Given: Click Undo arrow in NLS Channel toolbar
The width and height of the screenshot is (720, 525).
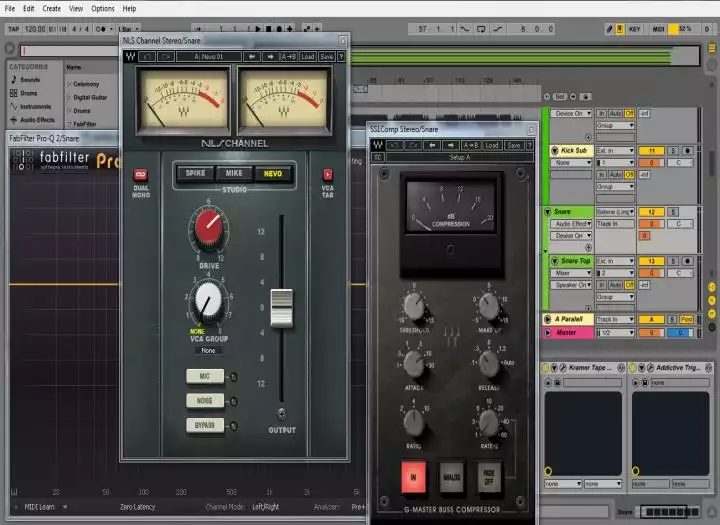Looking at the screenshot, I should 147,56.
